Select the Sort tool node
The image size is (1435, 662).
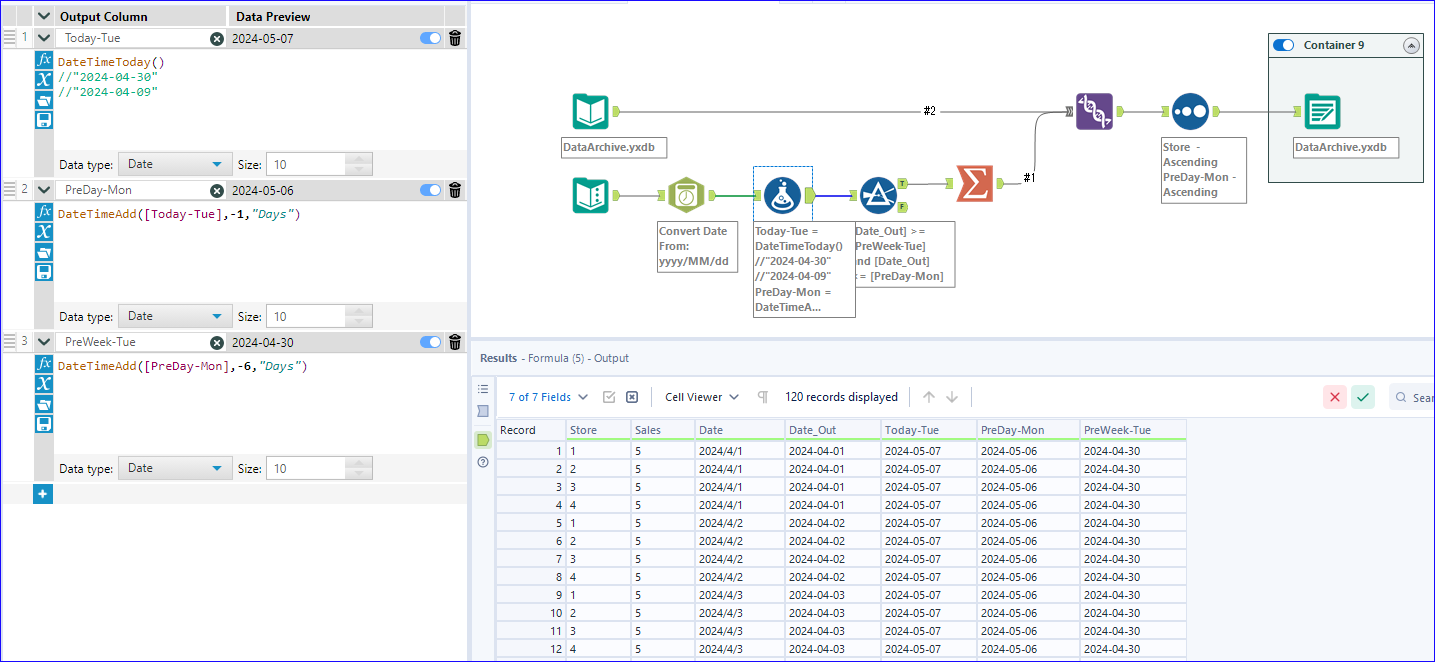[1190, 111]
